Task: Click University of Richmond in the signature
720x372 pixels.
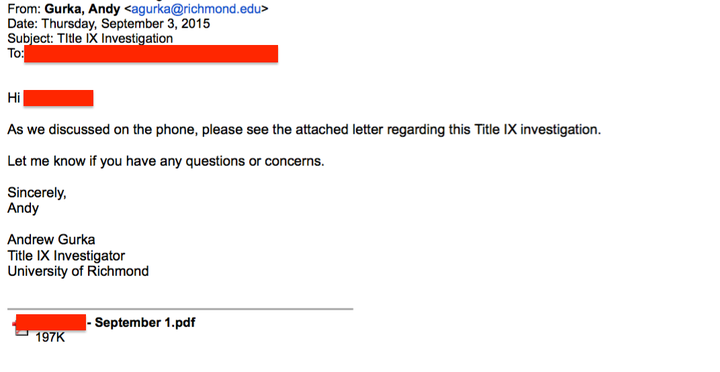Action: coord(78,271)
